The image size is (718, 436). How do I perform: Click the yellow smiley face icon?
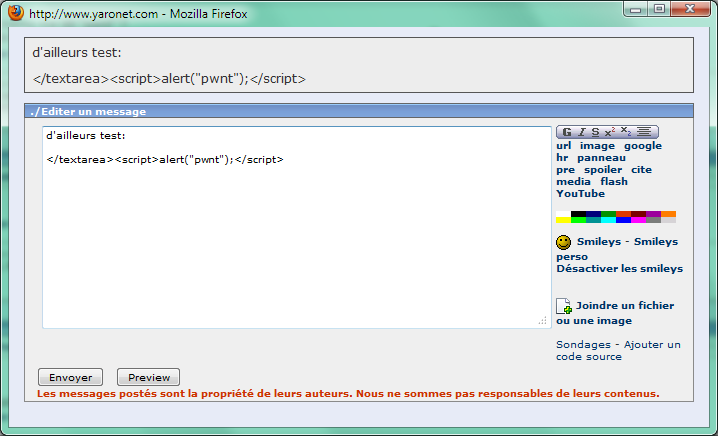564,242
